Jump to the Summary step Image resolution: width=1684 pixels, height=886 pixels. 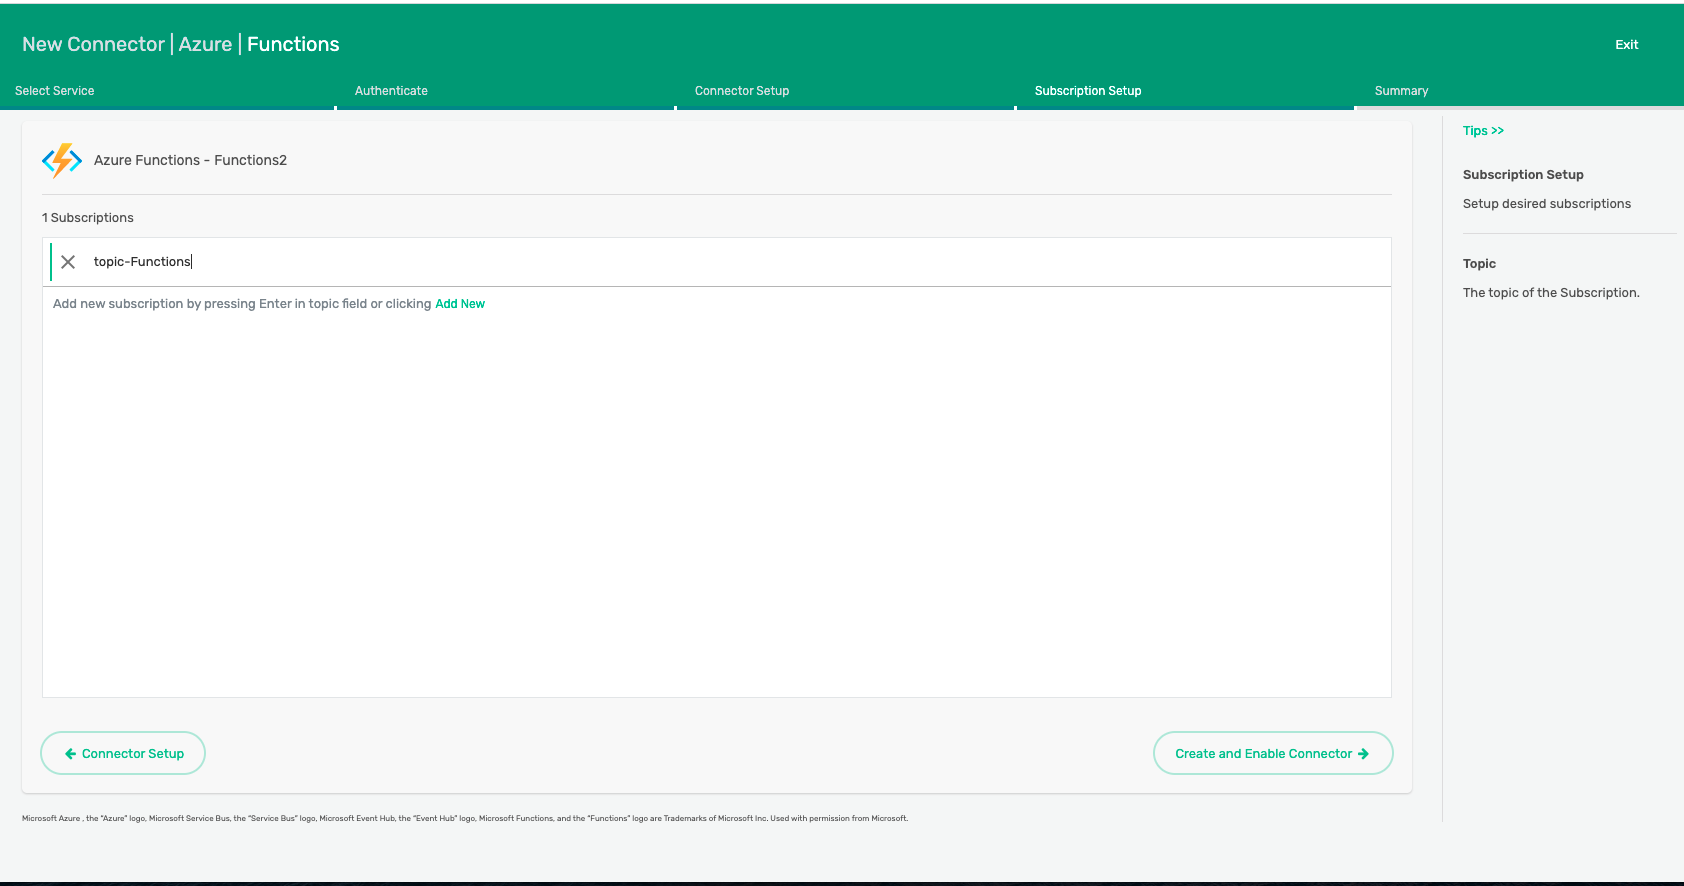pos(1401,91)
